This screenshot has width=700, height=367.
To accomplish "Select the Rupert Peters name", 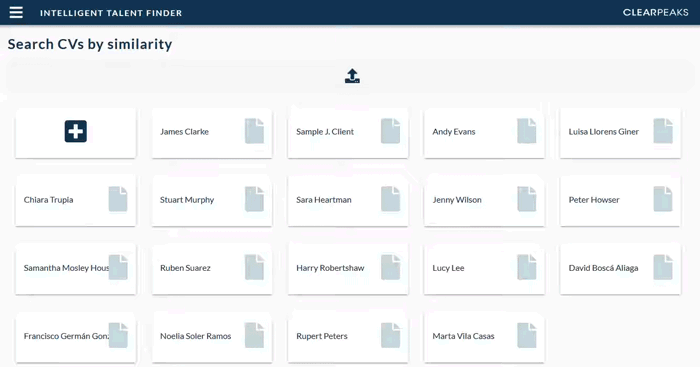I will (x=321, y=336).
